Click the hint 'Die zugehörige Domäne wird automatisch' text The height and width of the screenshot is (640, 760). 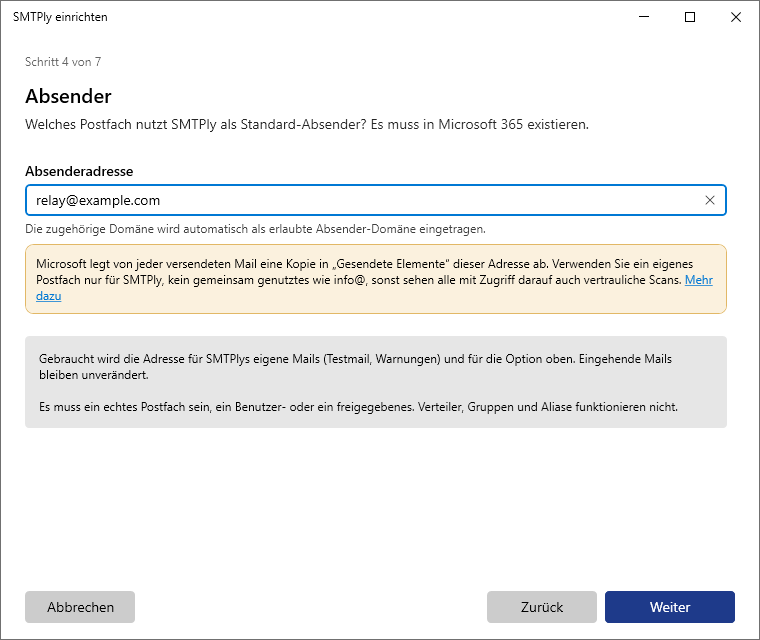(x=255, y=229)
